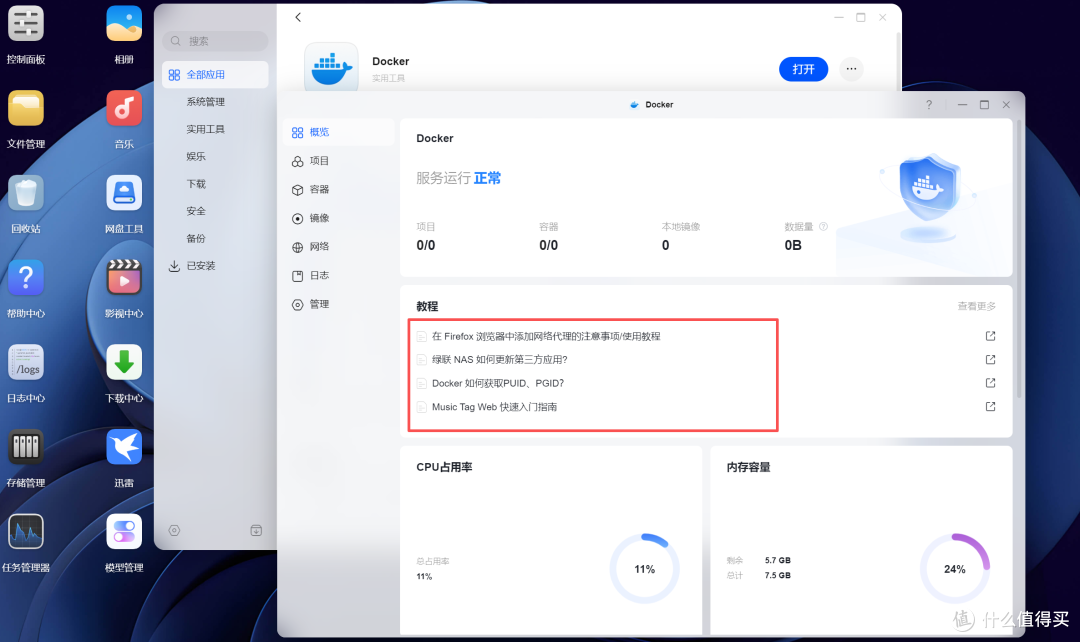1080x642 pixels.
Task: Open the 回收站 recycle bin
Action: coord(25,194)
